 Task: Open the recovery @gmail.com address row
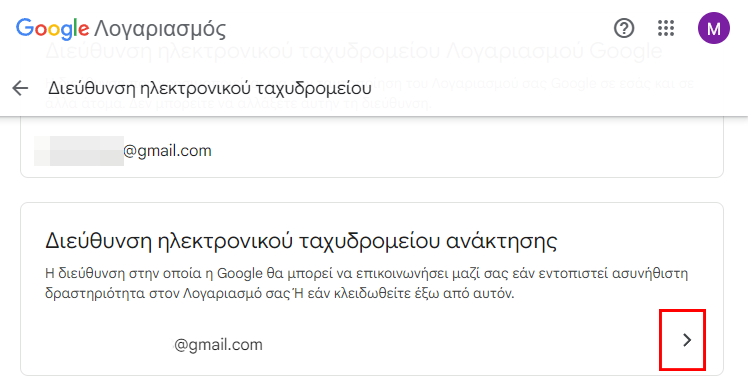(x=372, y=344)
